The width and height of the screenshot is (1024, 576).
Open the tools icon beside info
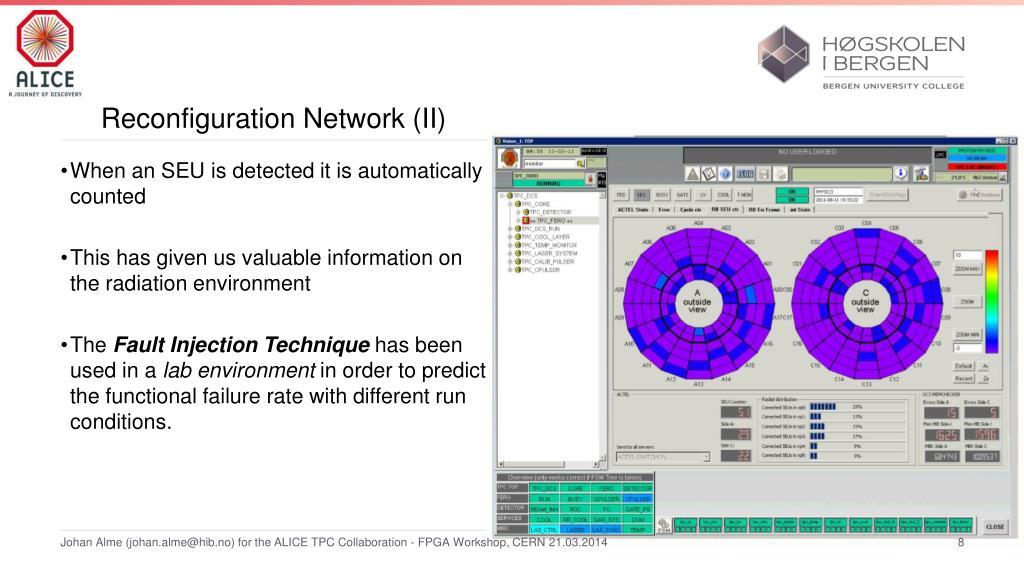pos(921,174)
